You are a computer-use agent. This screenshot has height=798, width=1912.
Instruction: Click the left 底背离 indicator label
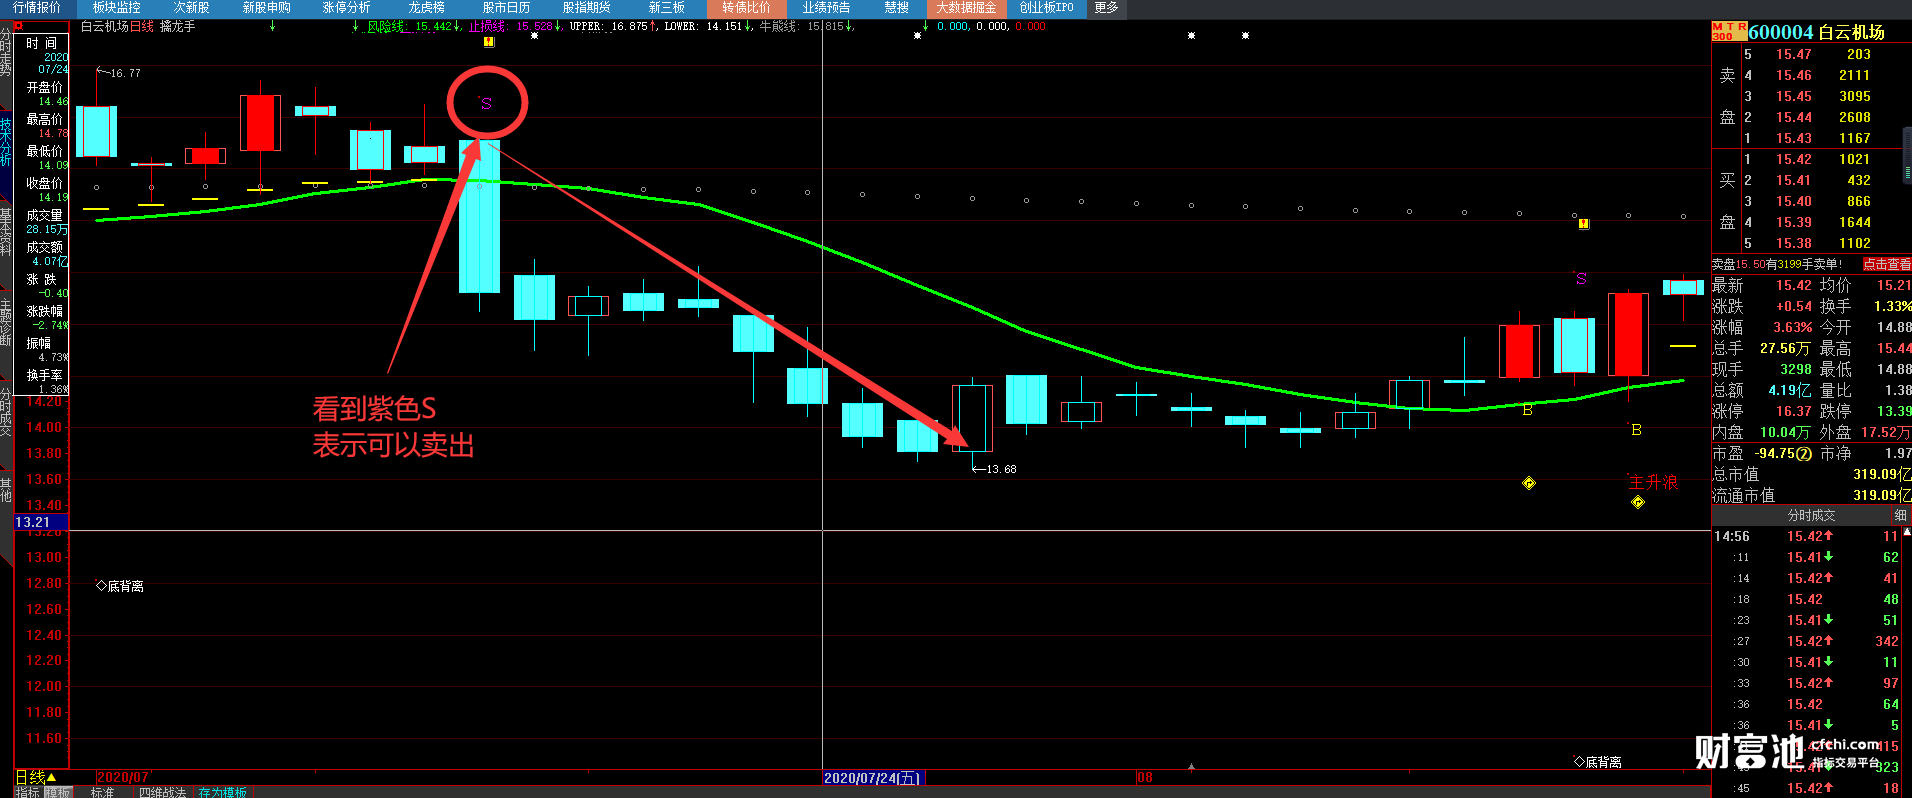coord(120,586)
